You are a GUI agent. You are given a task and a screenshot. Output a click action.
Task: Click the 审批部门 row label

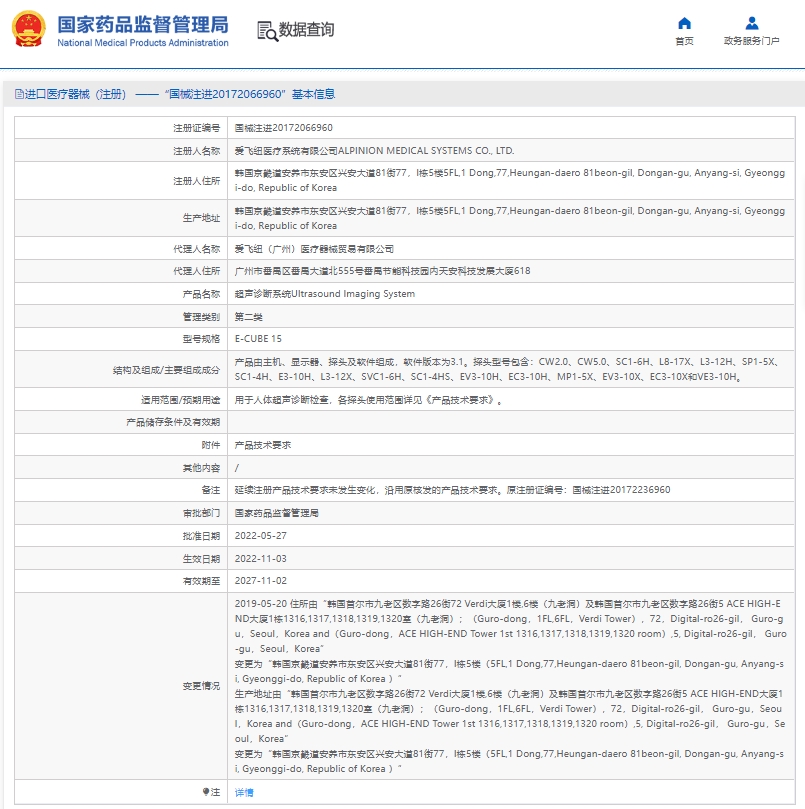(201, 513)
